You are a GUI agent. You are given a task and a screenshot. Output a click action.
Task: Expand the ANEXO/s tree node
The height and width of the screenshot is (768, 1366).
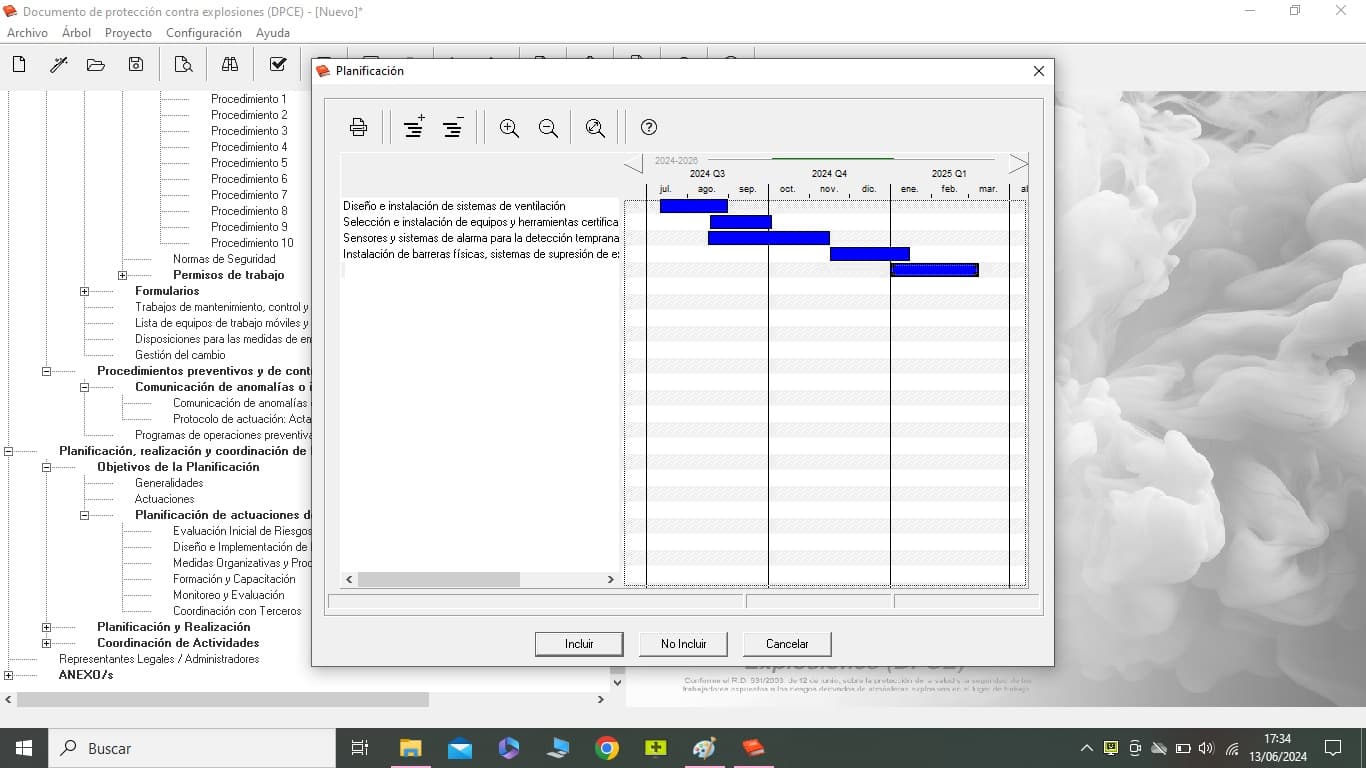click(x=8, y=675)
